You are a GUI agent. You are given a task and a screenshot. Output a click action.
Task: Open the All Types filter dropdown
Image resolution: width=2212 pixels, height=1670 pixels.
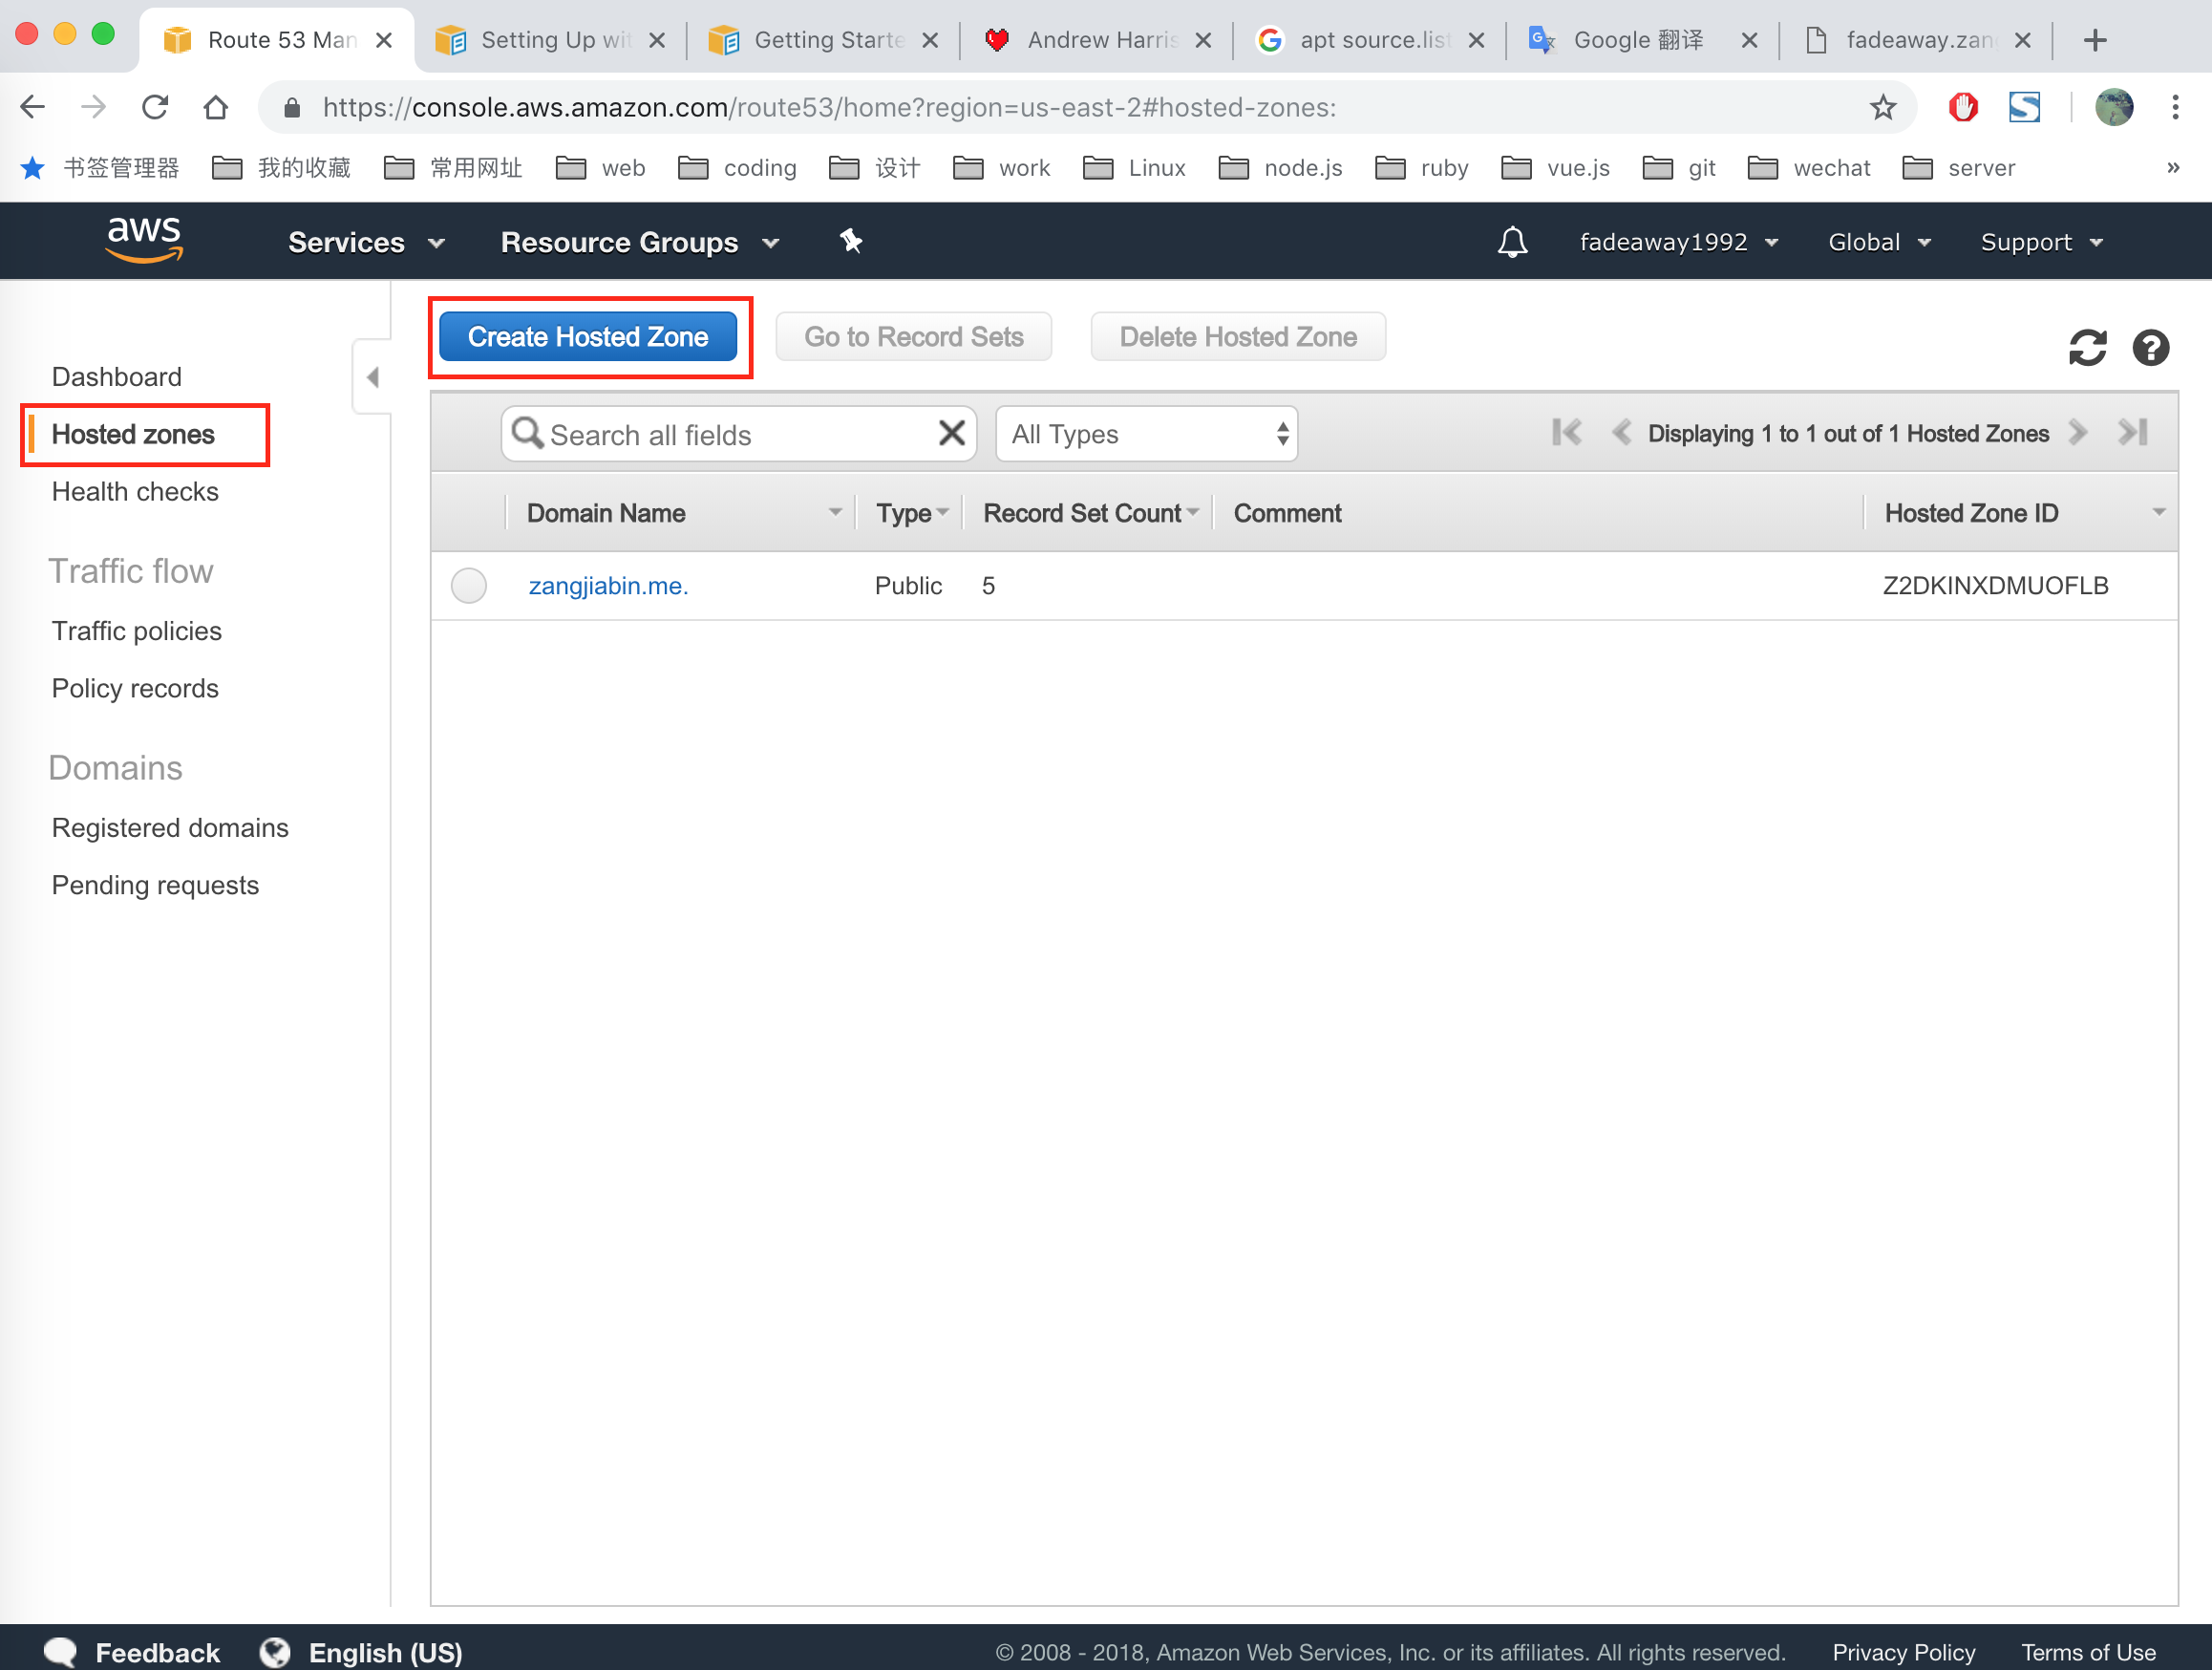[x=1146, y=434]
